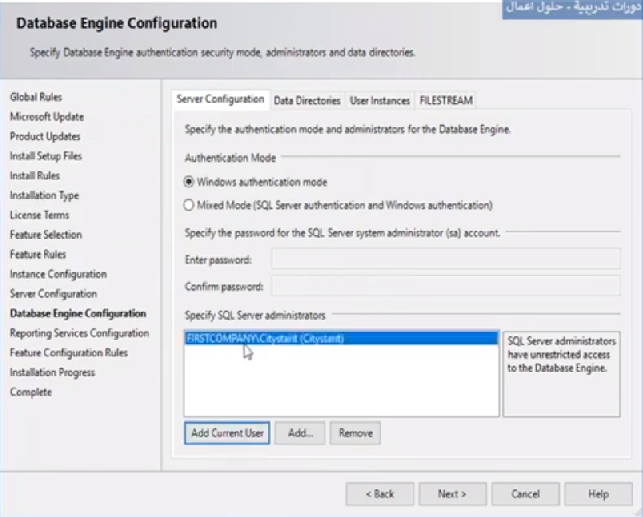Remove the selected administrator
643x517 pixels.
[x=356, y=433]
